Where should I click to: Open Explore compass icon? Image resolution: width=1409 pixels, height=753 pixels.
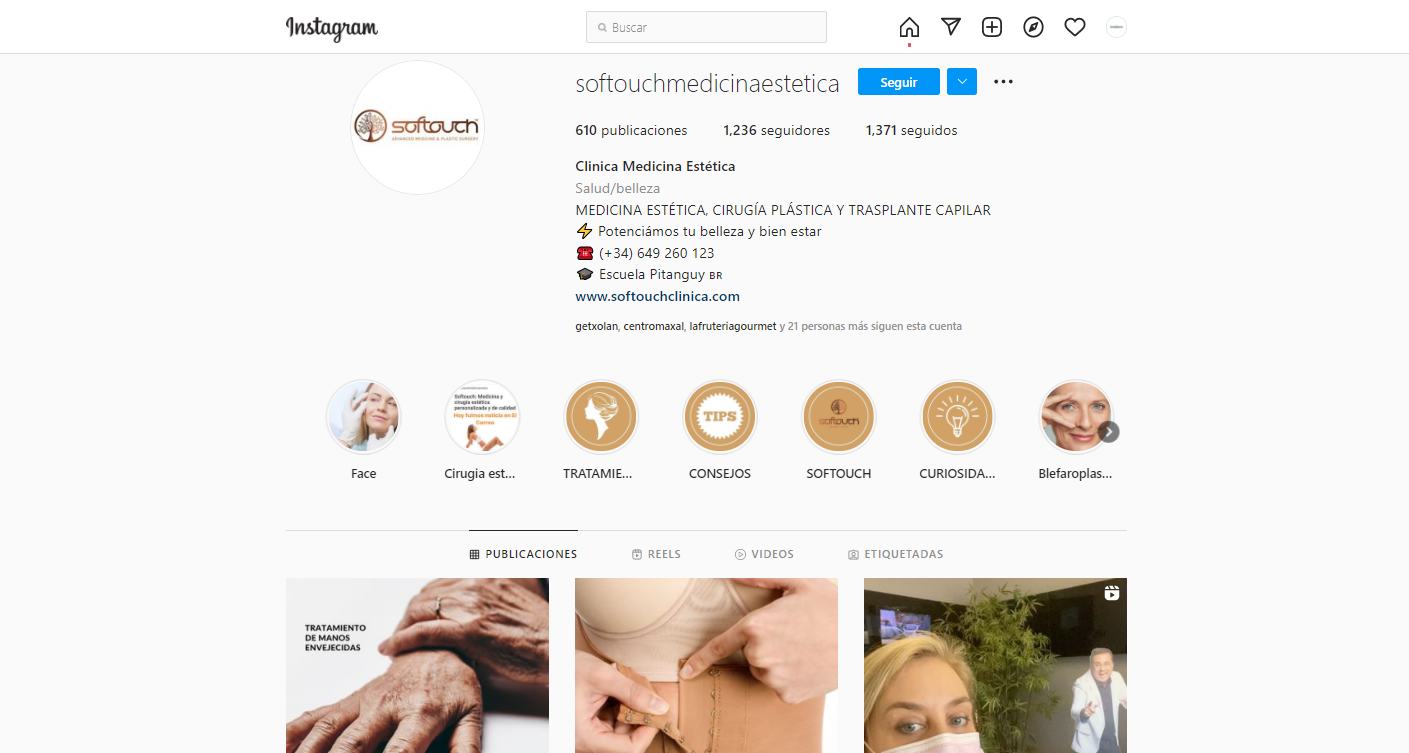pyautogui.click(x=1034, y=27)
